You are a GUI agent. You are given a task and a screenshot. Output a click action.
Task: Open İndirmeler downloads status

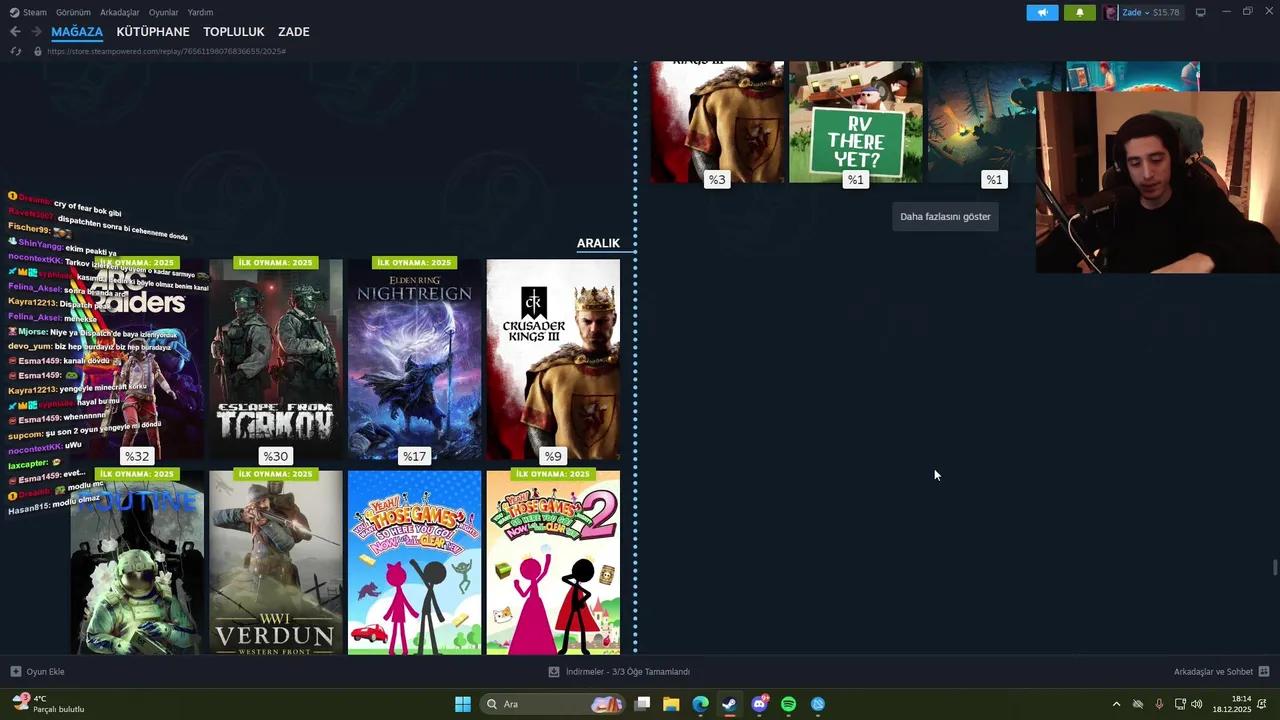click(619, 672)
